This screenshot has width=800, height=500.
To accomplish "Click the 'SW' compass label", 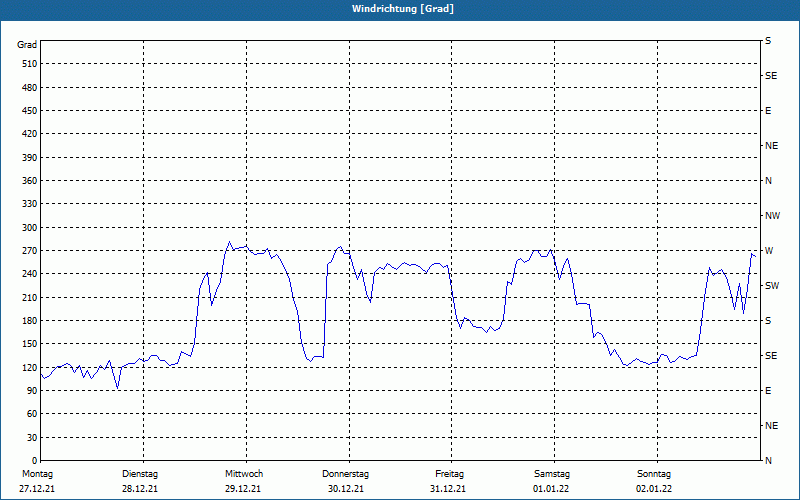I will click(x=772, y=286).
